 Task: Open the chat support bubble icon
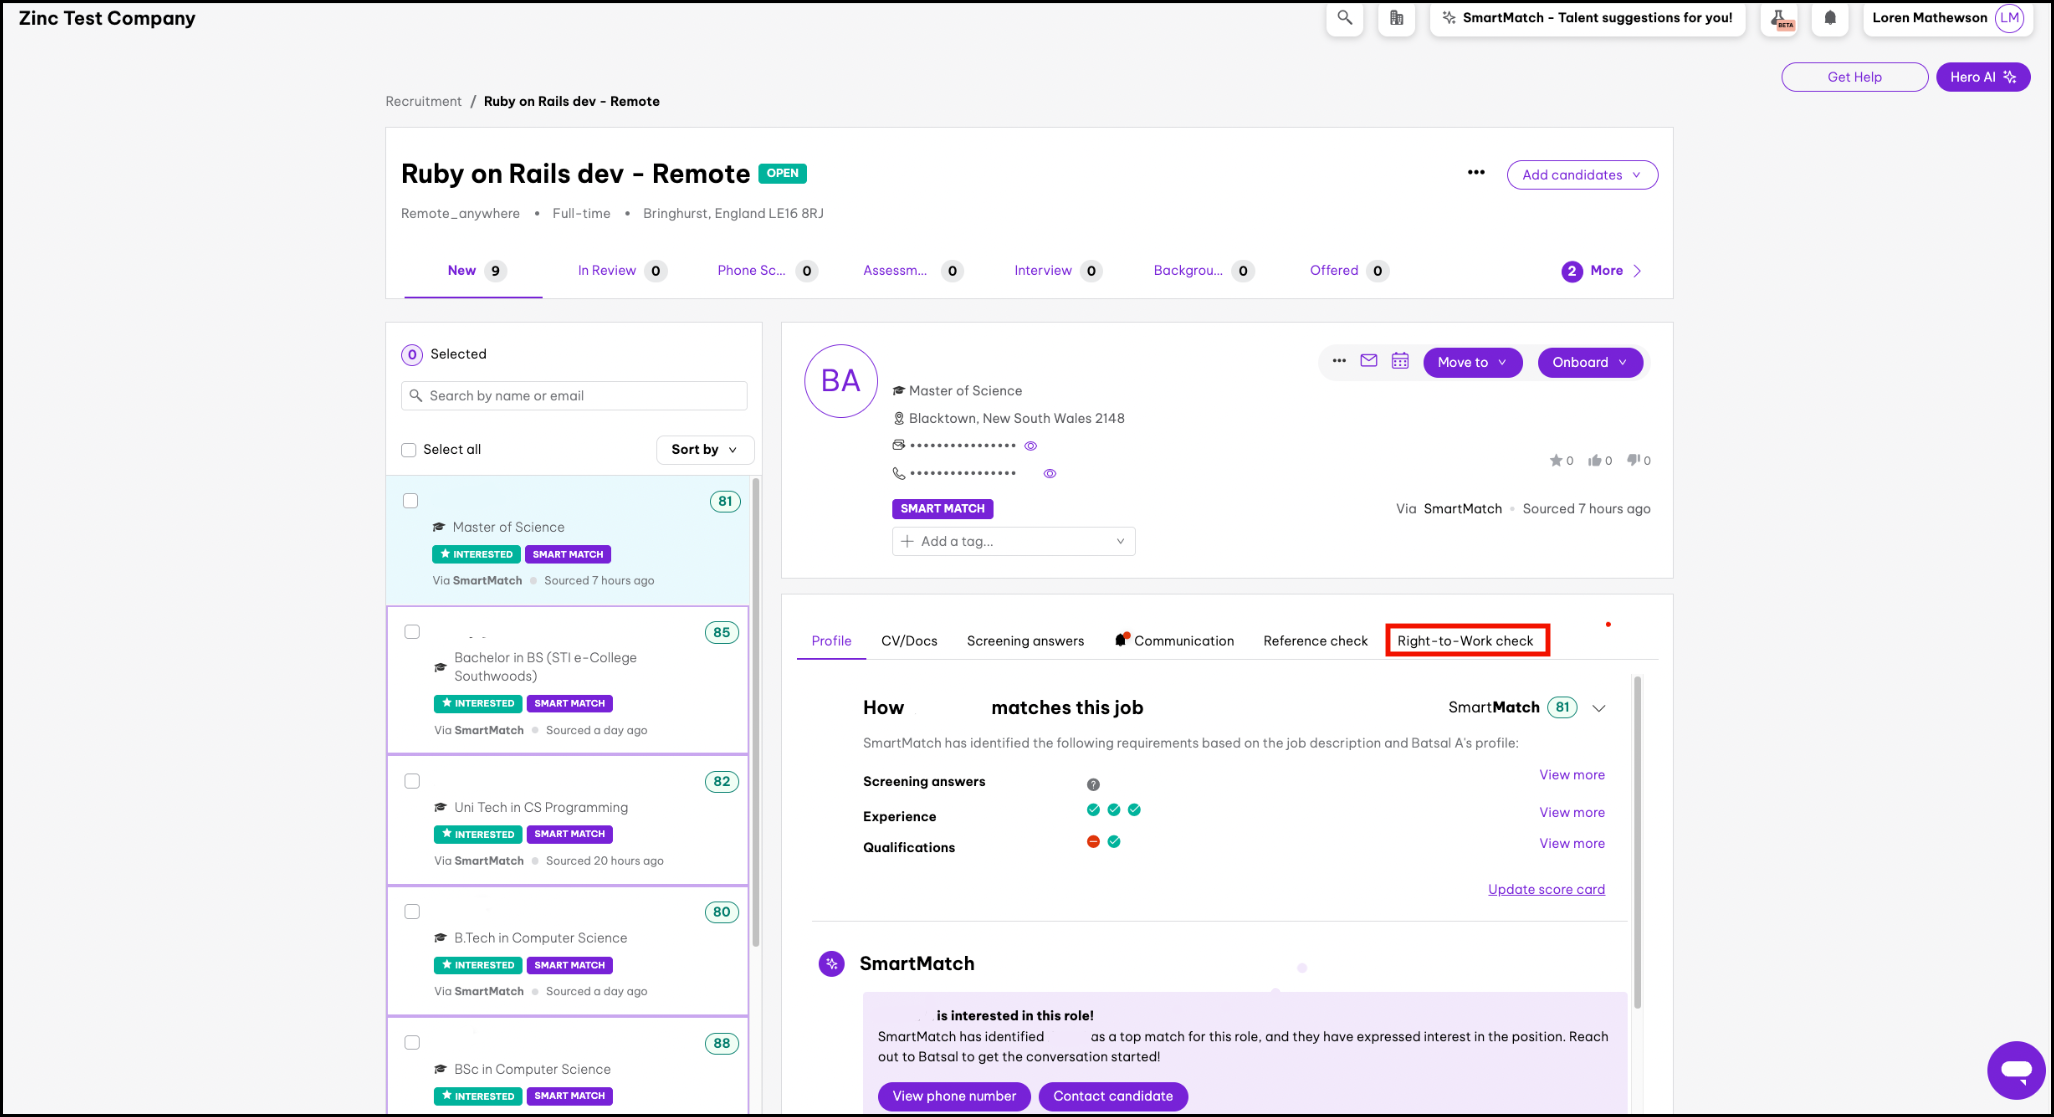point(2015,1070)
